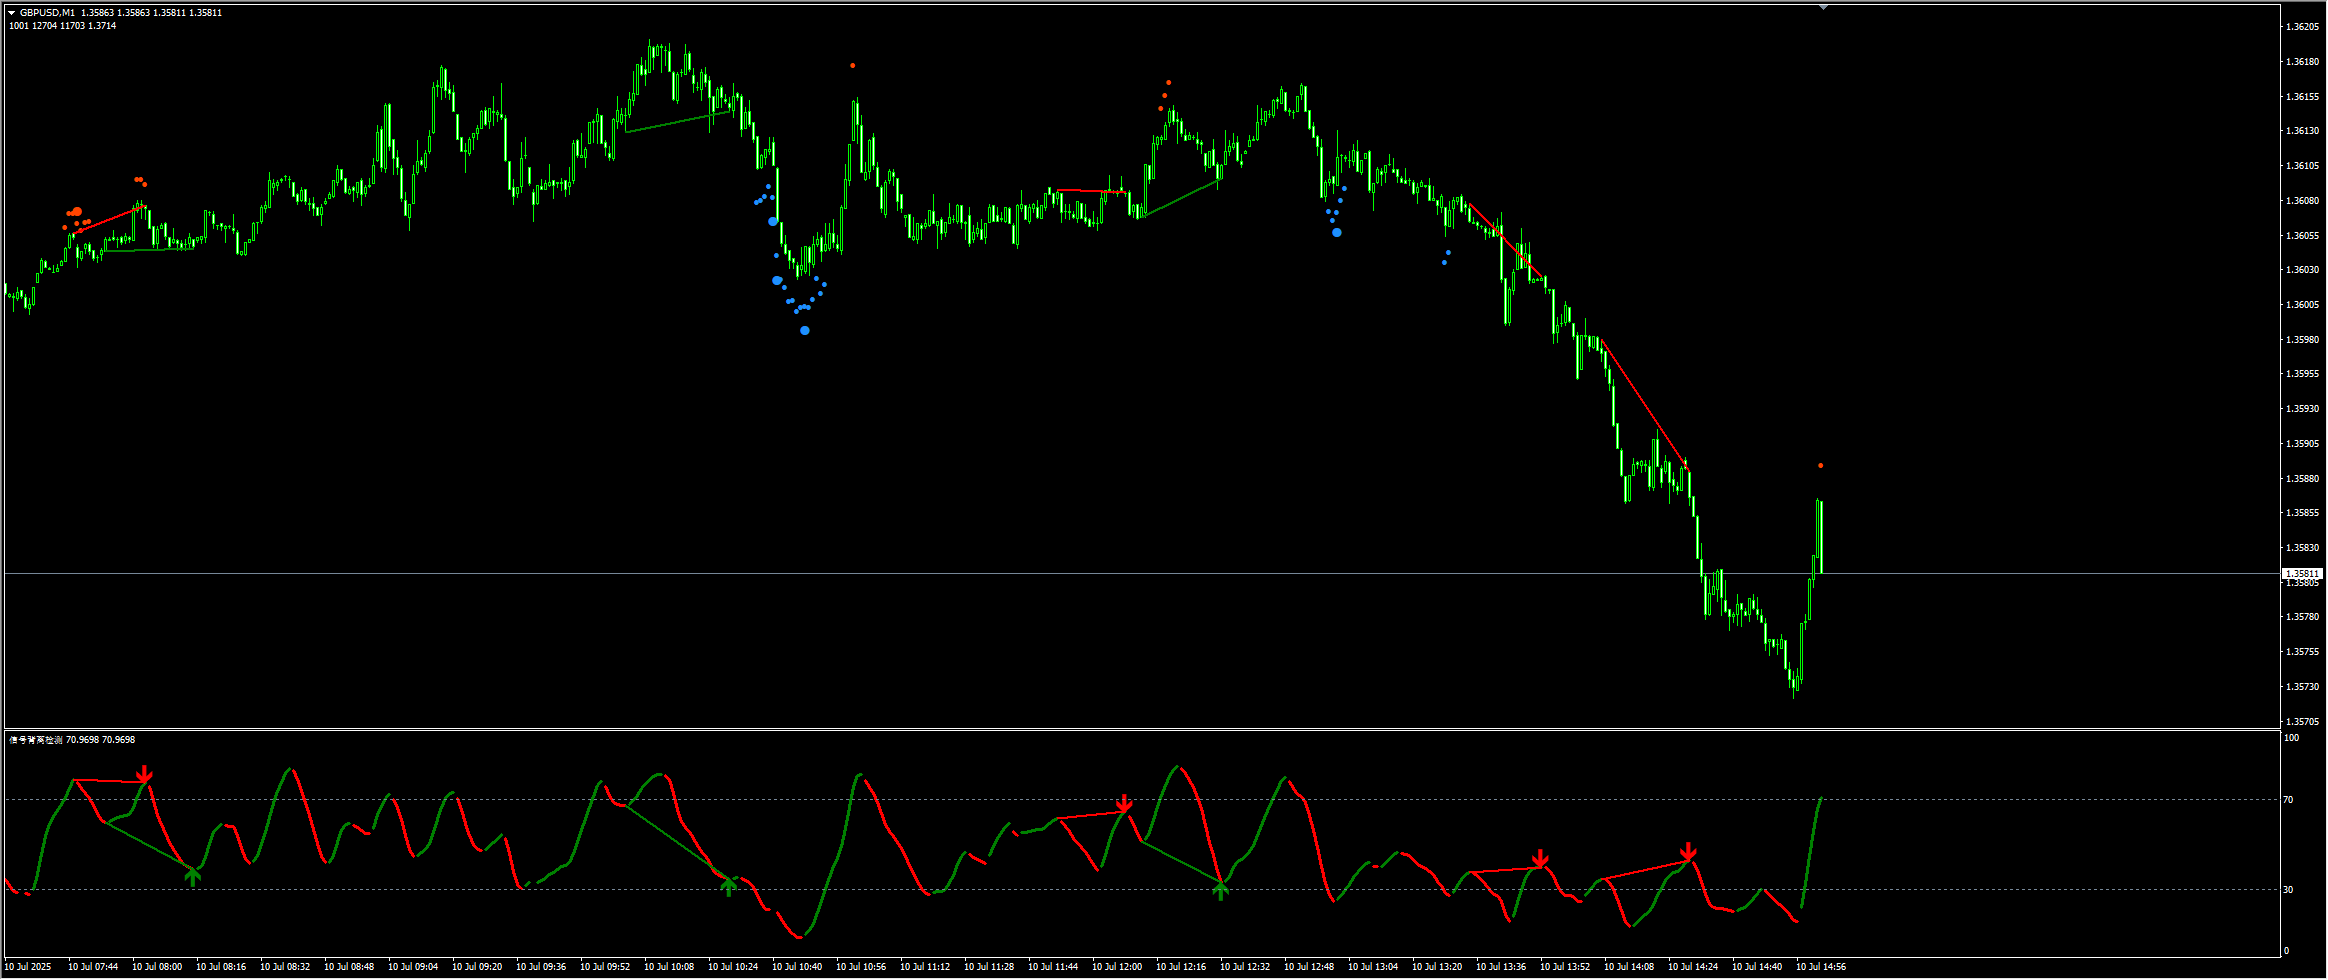Click the largest blue dot at the 10:40 low
The image size is (2328, 980).
805,330
